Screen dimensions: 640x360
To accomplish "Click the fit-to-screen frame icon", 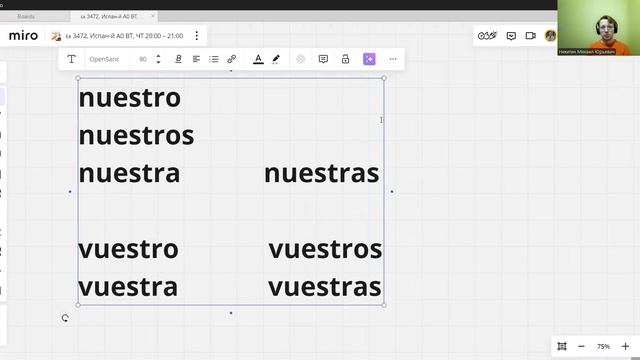I will 562,346.
